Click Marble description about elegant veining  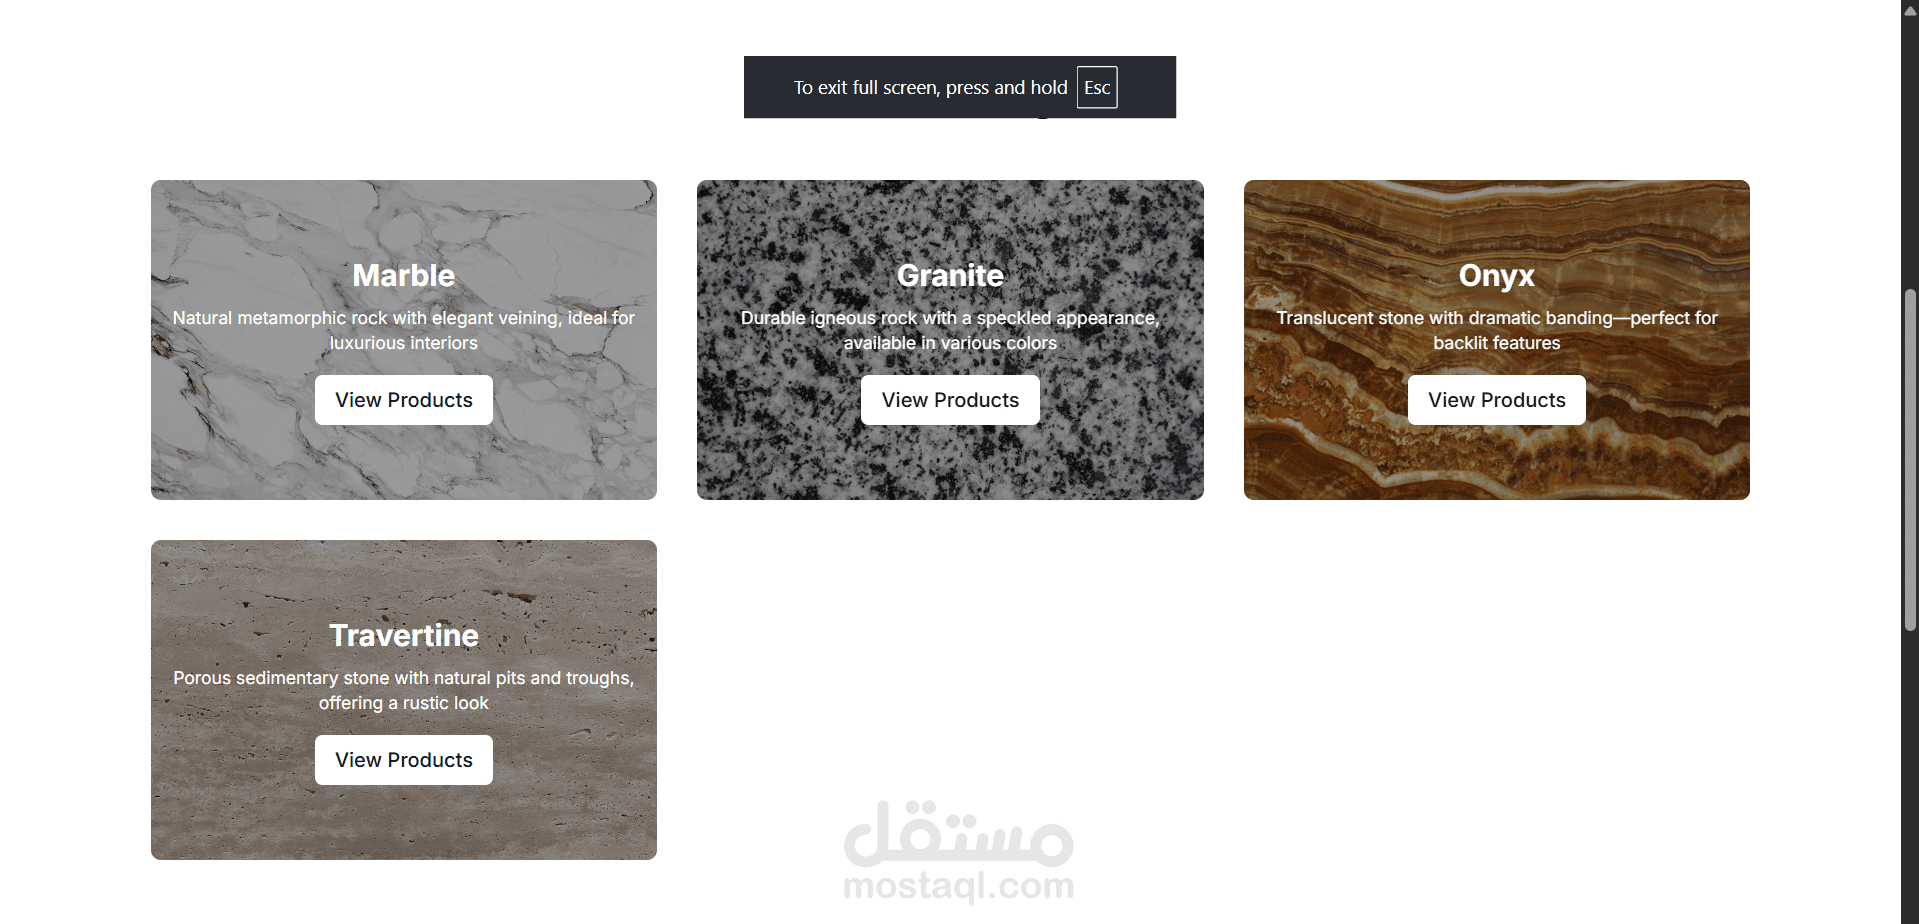click(x=403, y=330)
